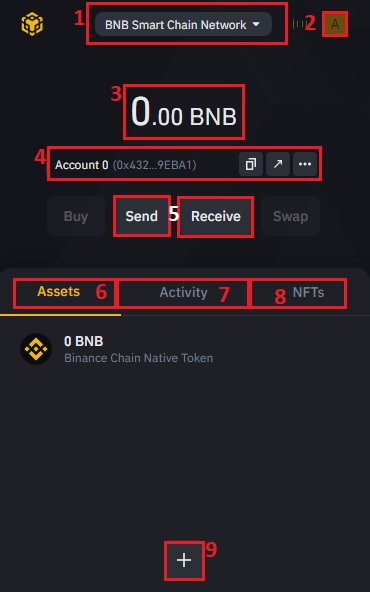Select the Assets tab
Image resolution: width=370 pixels, height=592 pixels.
(59, 291)
